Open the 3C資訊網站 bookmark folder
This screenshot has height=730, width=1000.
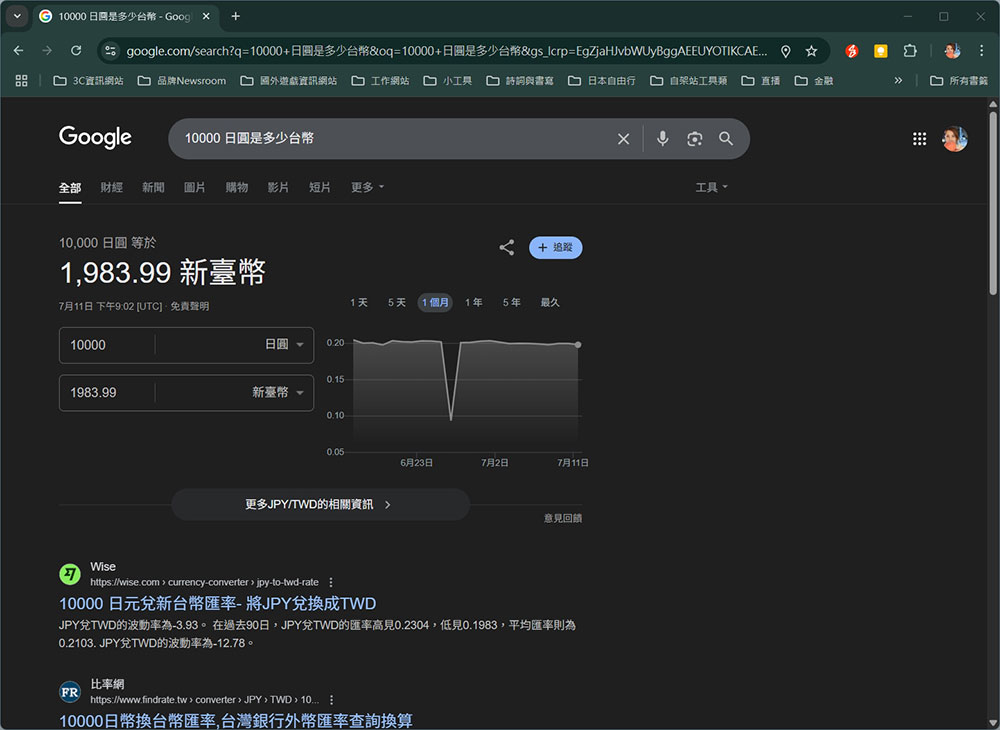(x=88, y=80)
